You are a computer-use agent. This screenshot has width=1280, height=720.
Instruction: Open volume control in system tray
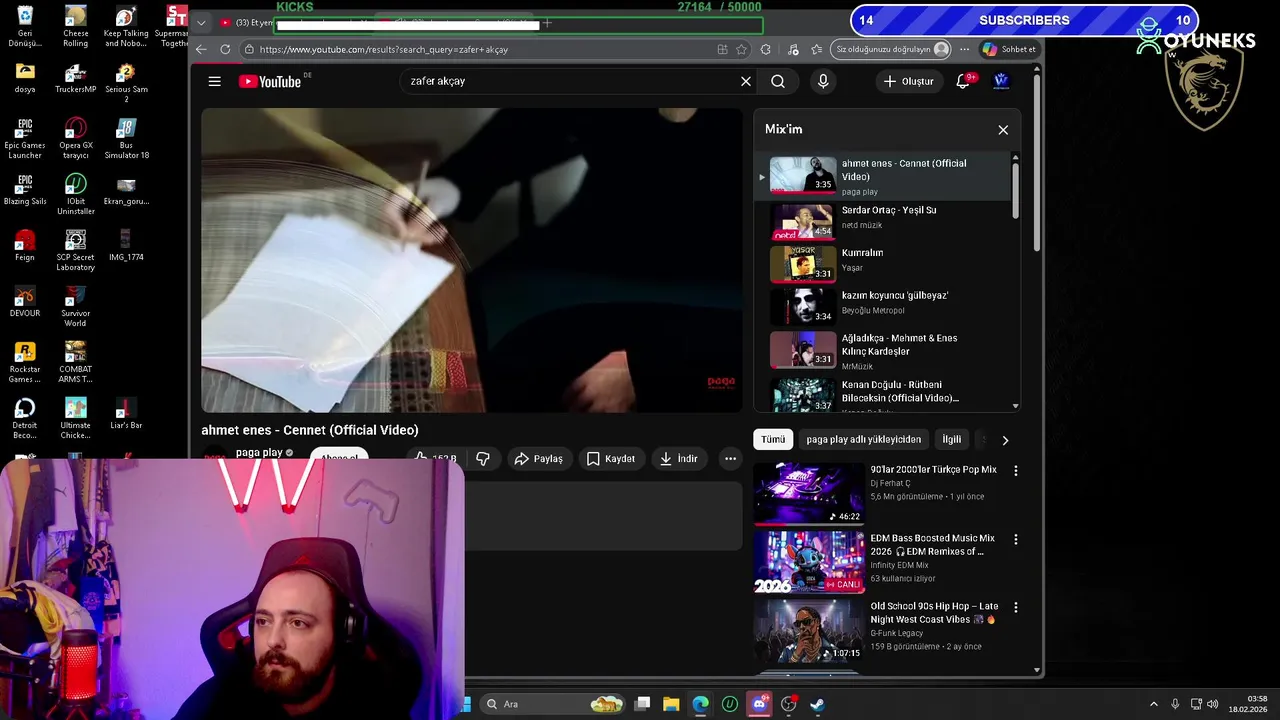coord(1212,704)
